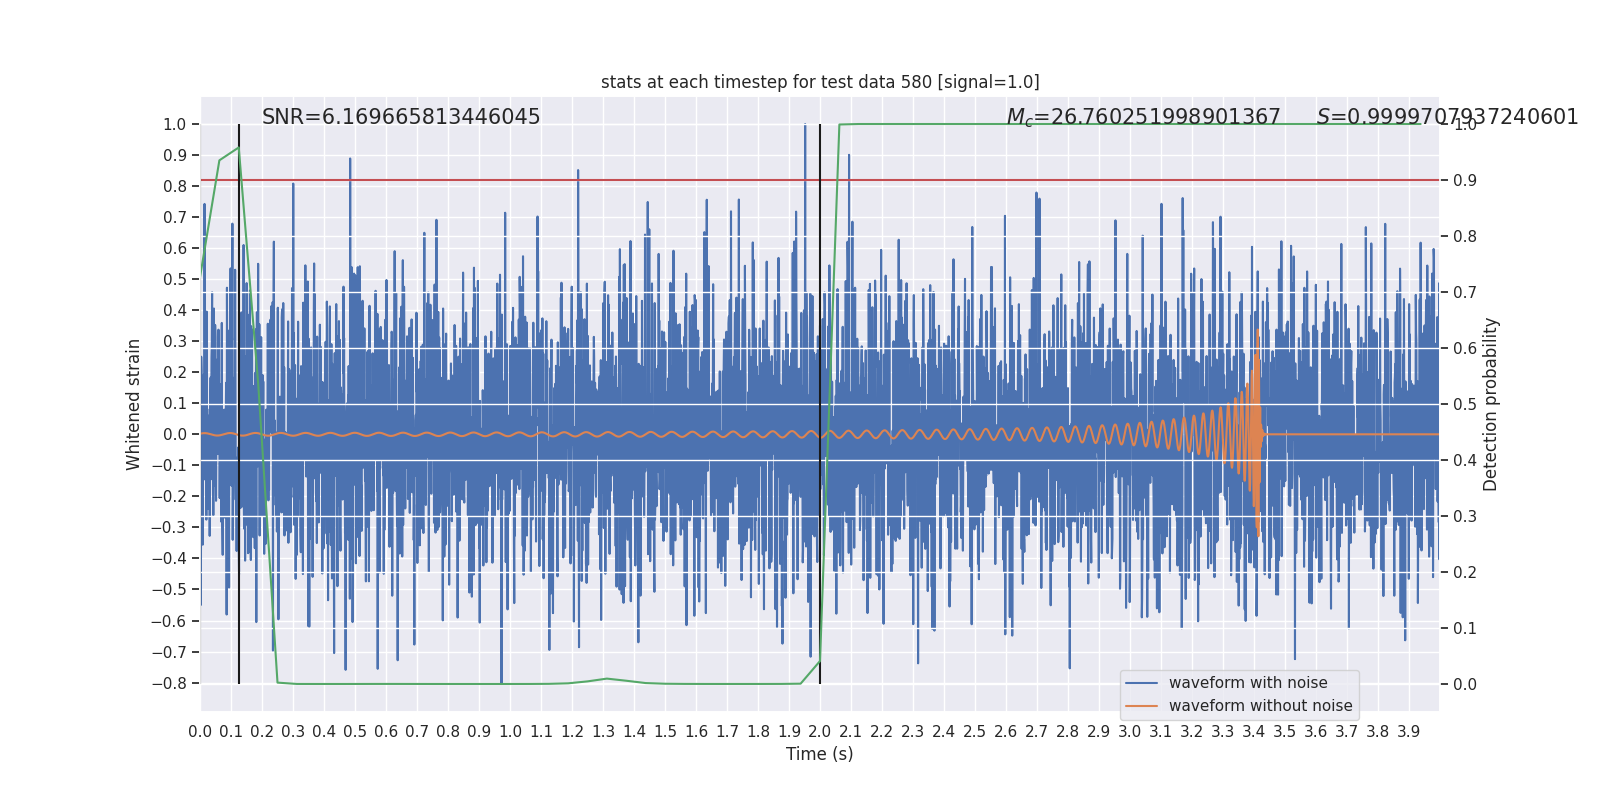Image resolution: width=1600 pixels, height=800 pixels.
Task: Click the Whitened strain tick label −0.8
Action: click(169, 684)
